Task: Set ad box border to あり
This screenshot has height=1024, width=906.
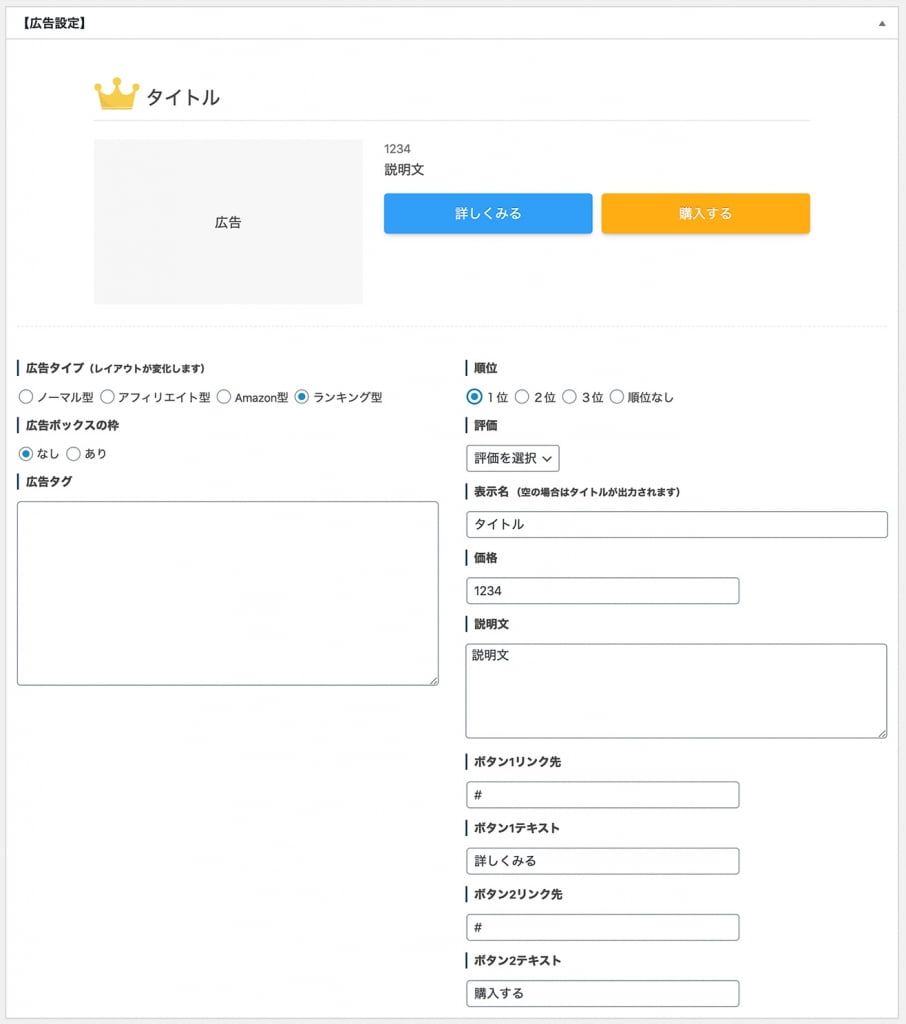Action: (x=74, y=453)
